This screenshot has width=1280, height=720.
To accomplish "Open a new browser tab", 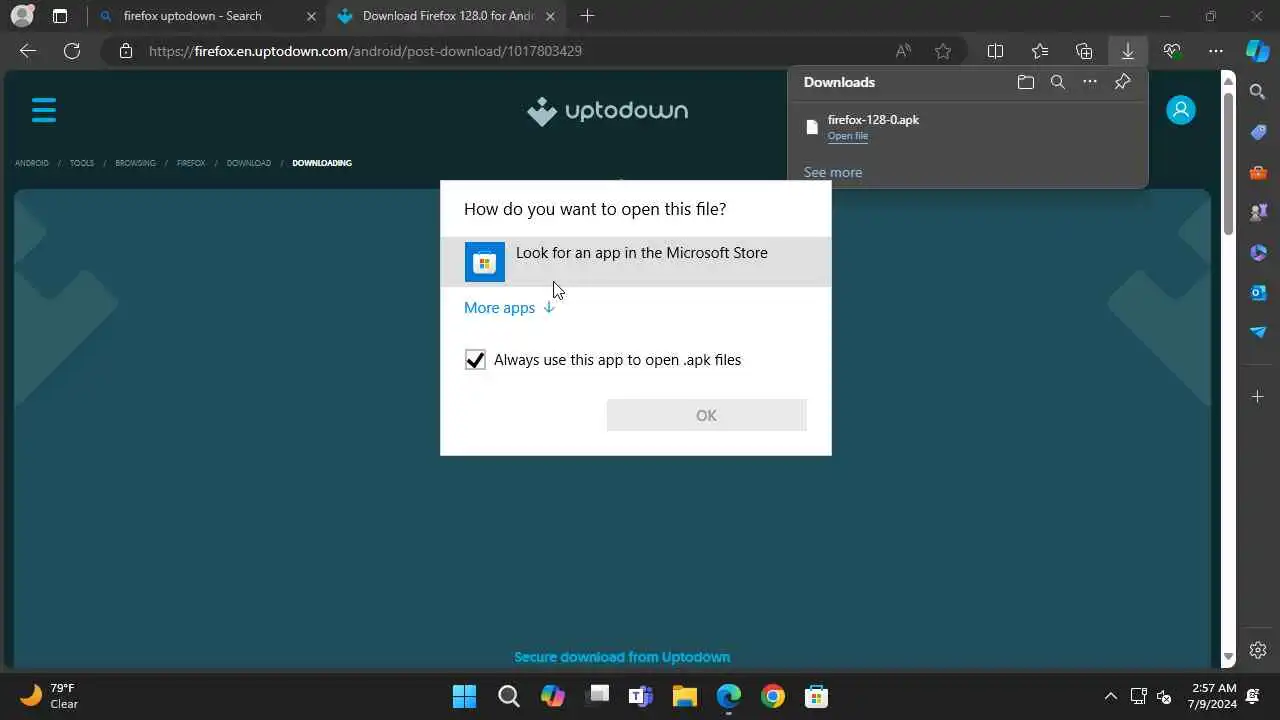I will point(587,16).
